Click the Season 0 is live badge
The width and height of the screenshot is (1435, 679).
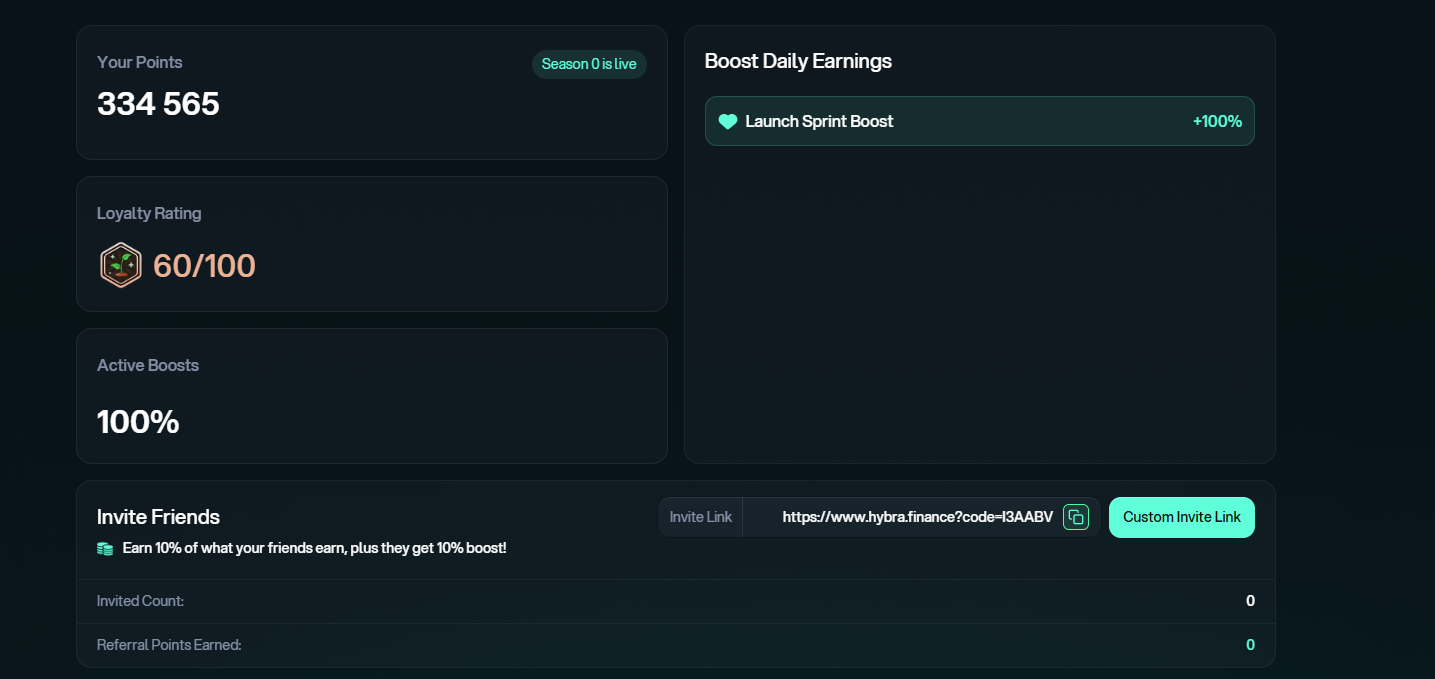click(589, 64)
